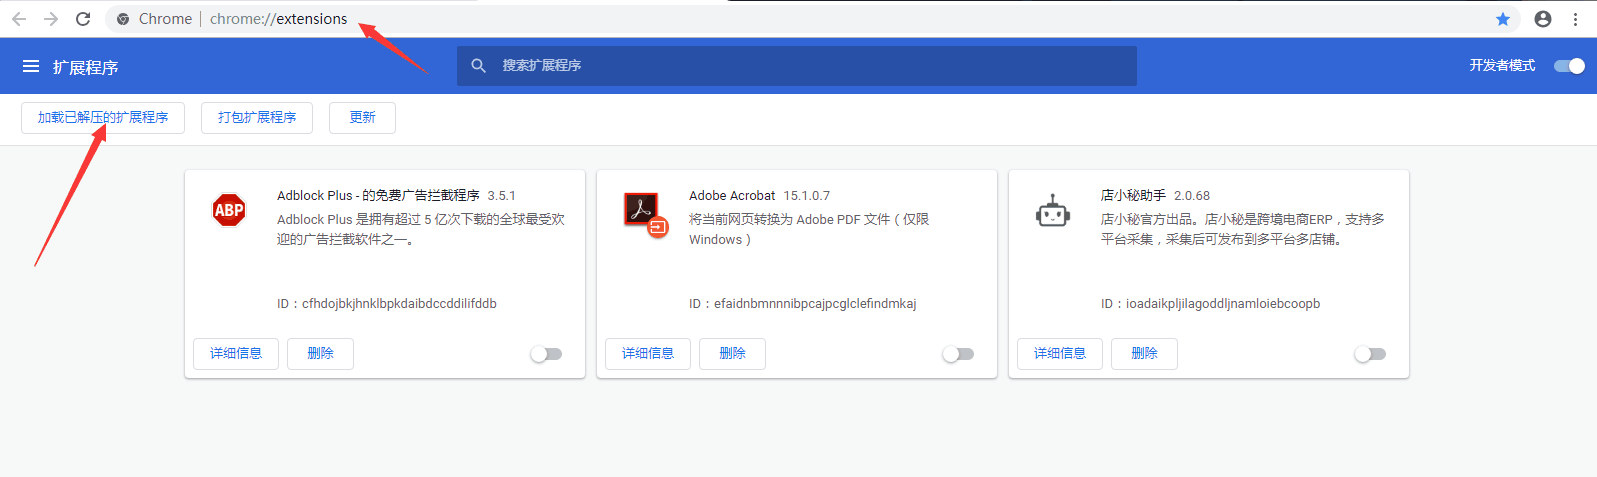Click the 店小秘助手 robot icon
Screen dimensions: 1597x477
pyautogui.click(x=1053, y=211)
